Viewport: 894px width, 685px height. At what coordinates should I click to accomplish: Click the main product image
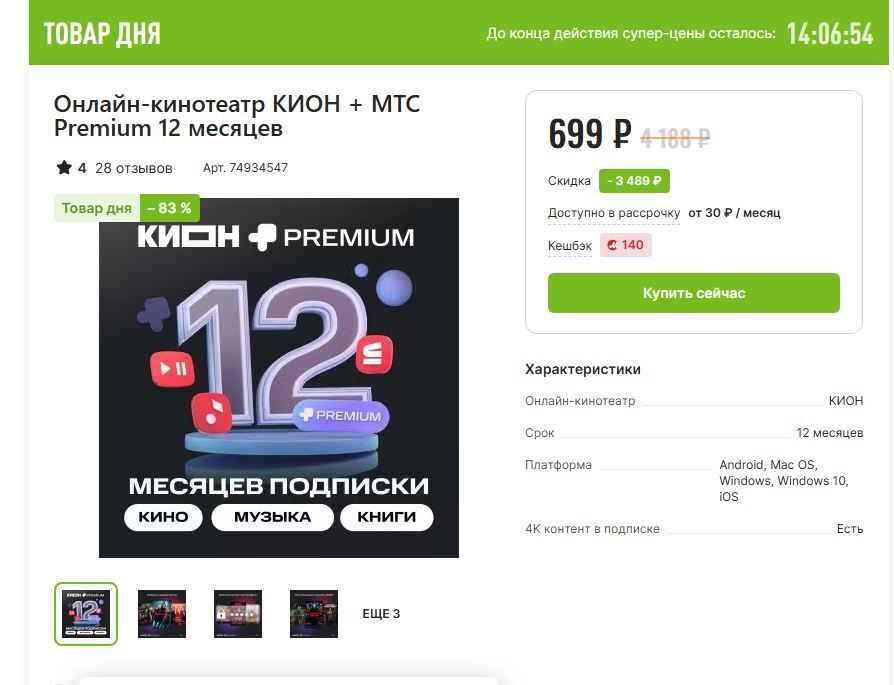pyautogui.click(x=279, y=378)
